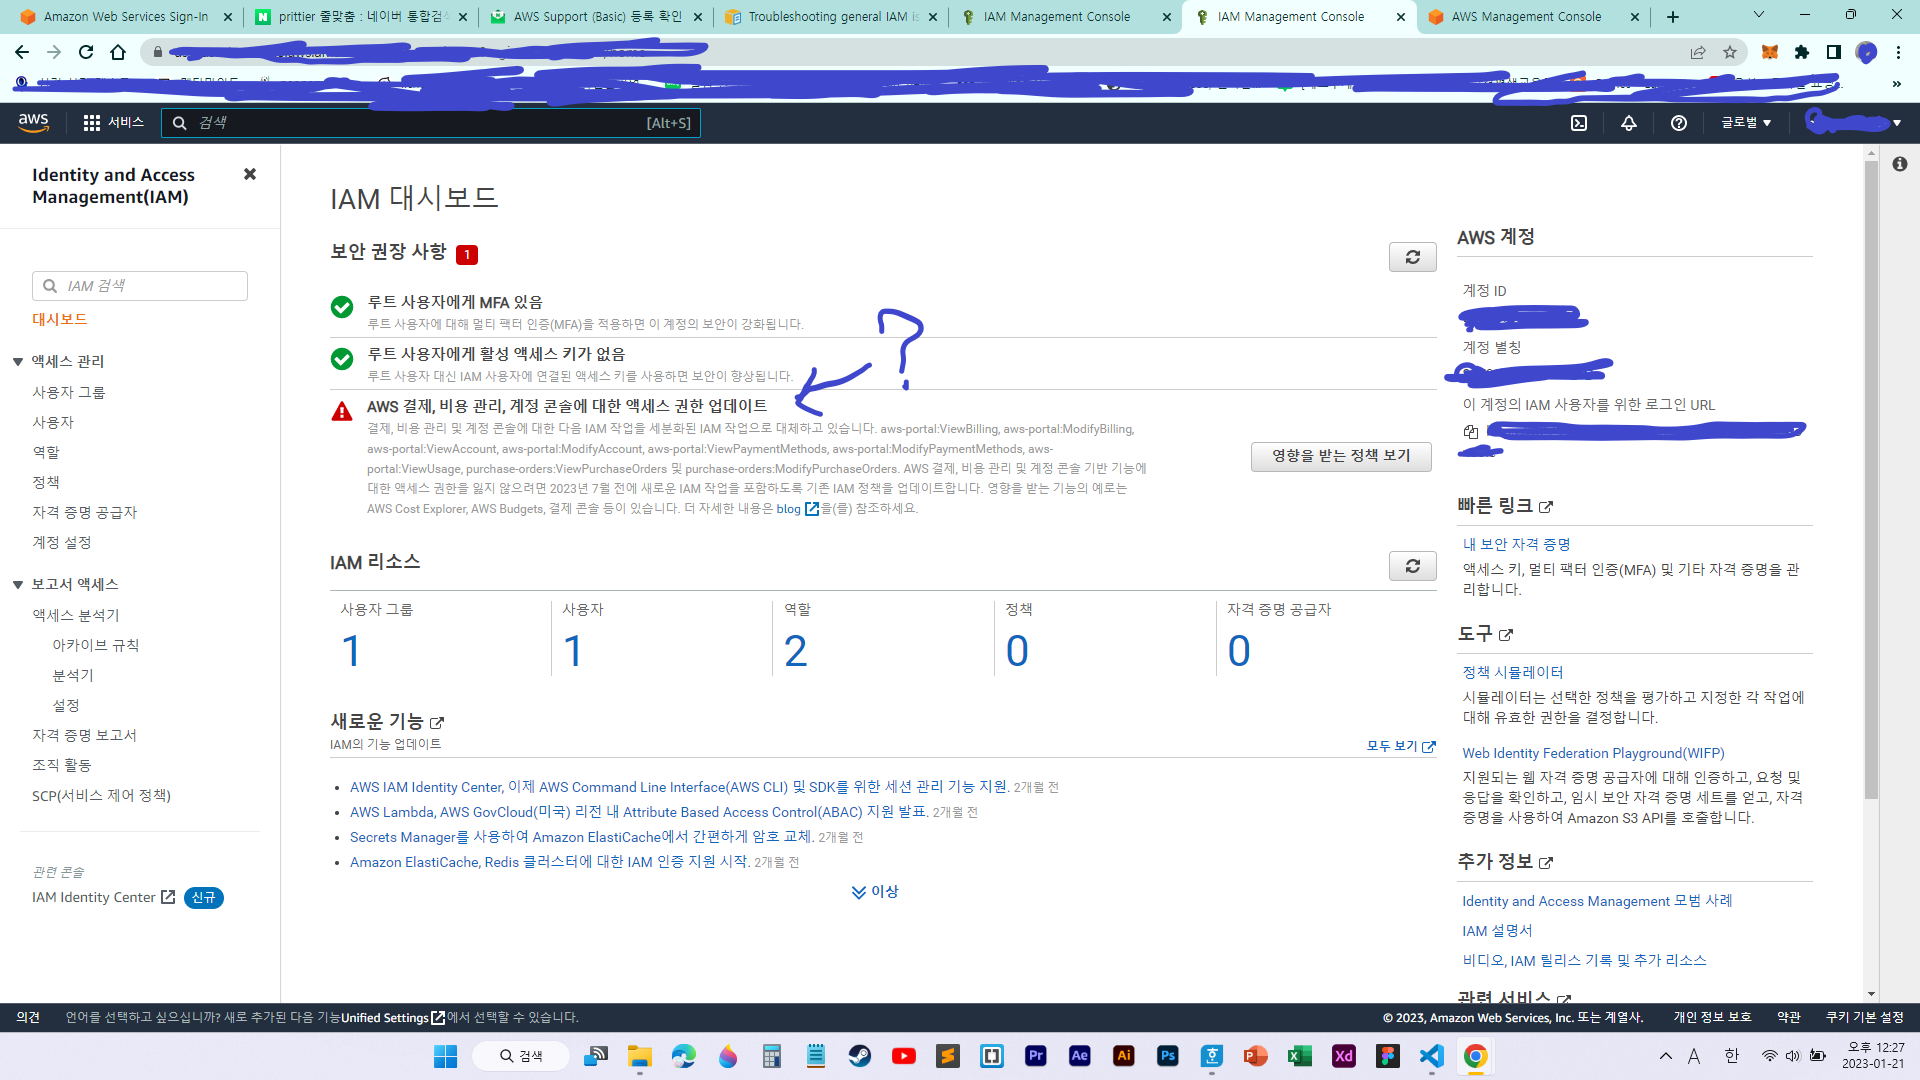This screenshot has width=1920, height=1080.
Task: Open 의견 feedback in footer
Action: 28,1017
